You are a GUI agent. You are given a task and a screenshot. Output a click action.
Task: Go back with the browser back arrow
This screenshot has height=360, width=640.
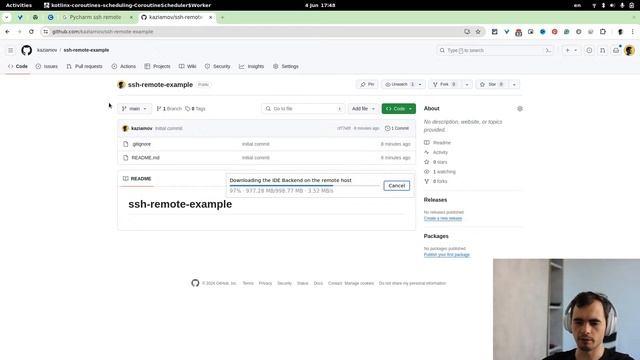pos(7,31)
